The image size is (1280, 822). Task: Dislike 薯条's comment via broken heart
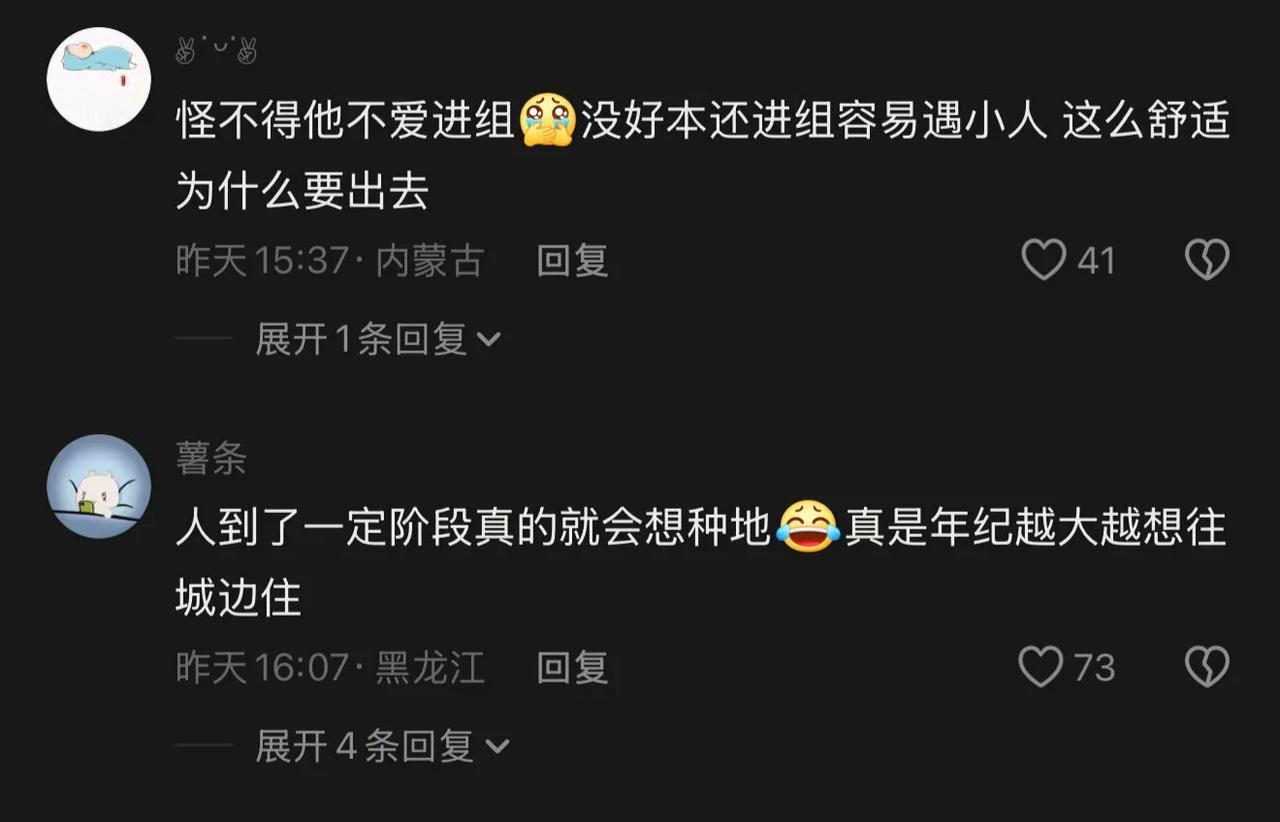tap(1207, 667)
